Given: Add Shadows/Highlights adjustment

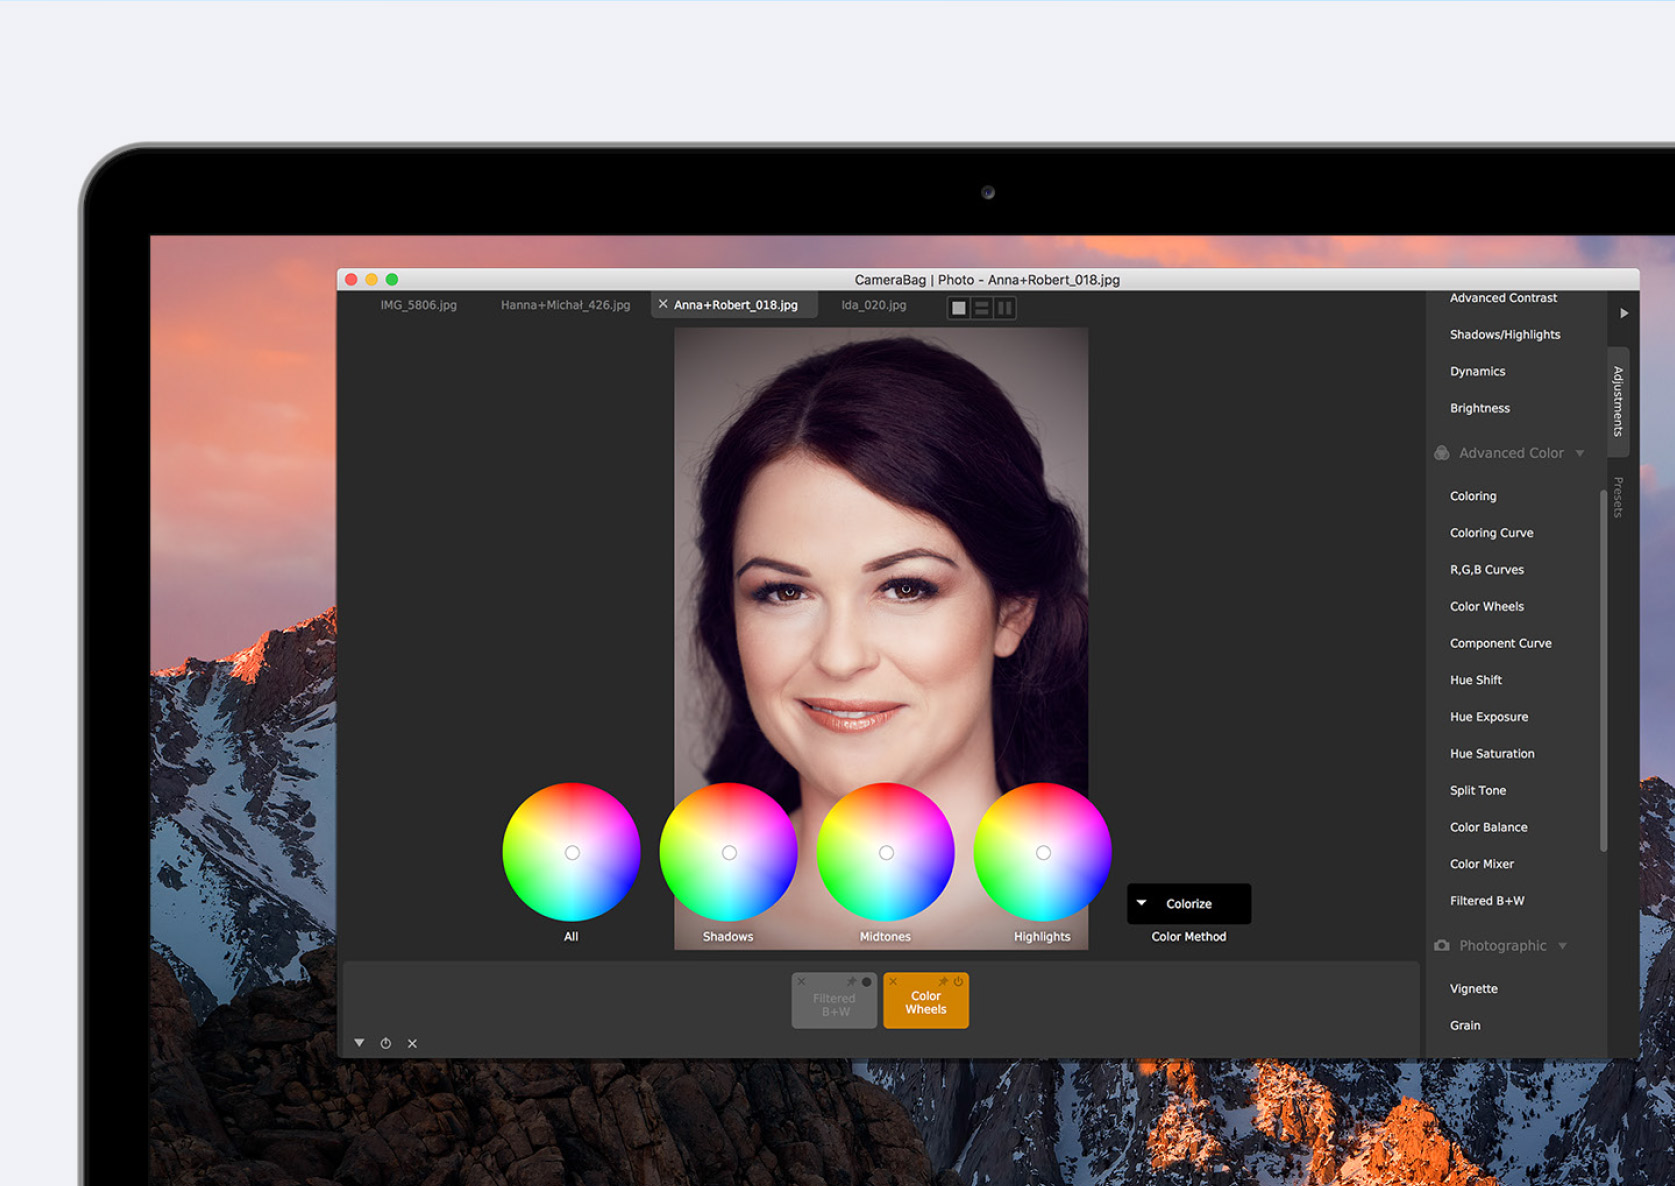Looking at the screenshot, I should tap(1505, 335).
